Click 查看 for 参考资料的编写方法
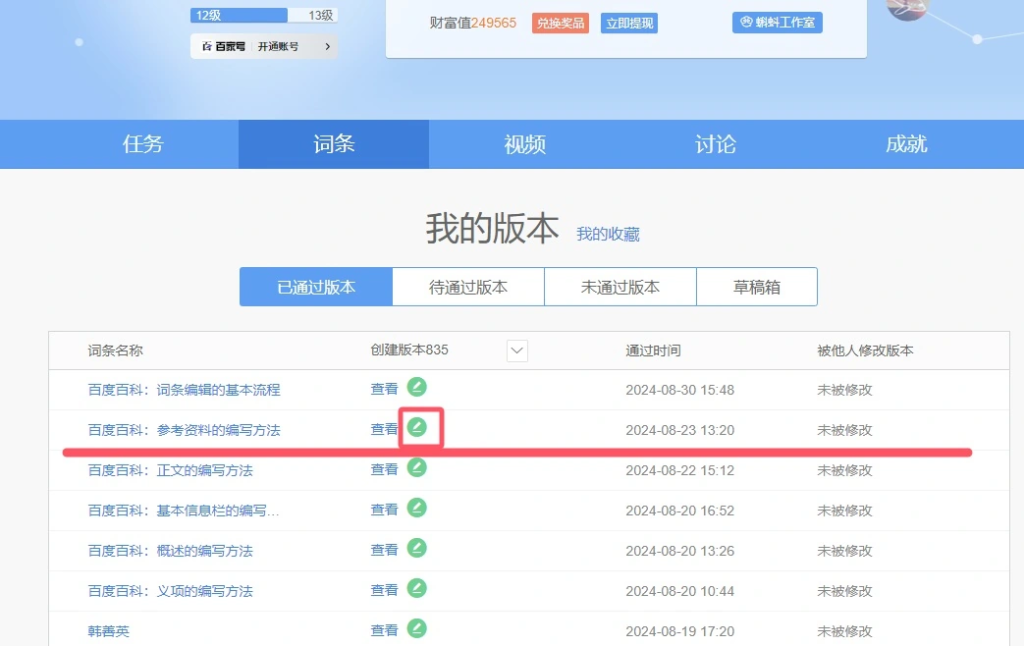The height and width of the screenshot is (646, 1024). click(384, 429)
